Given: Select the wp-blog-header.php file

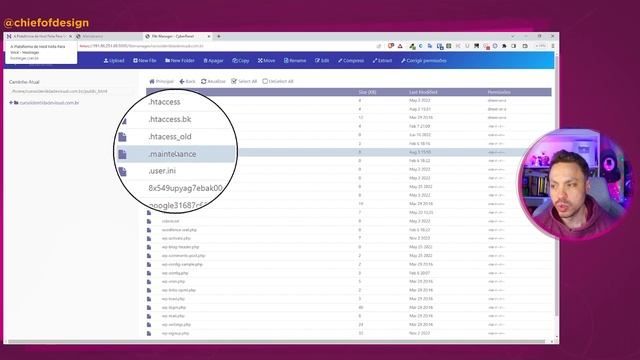Looking at the screenshot, I should [180, 247].
